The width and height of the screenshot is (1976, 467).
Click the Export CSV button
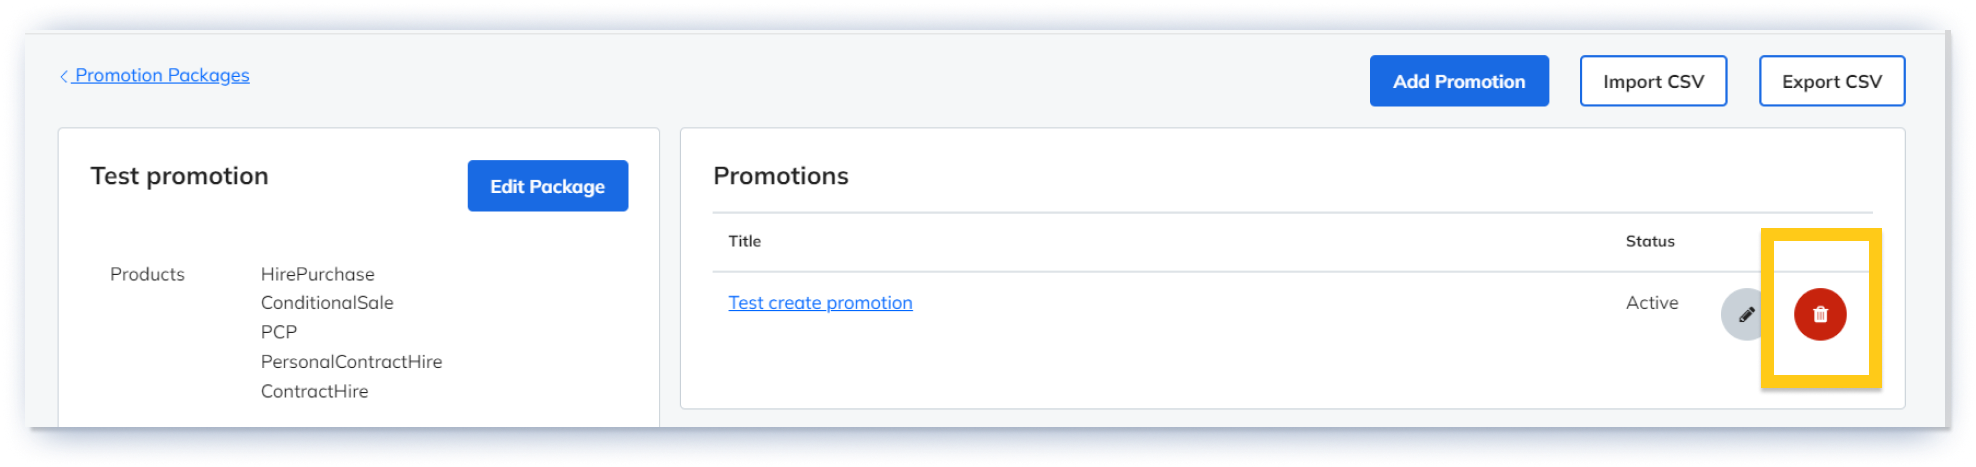click(1832, 81)
